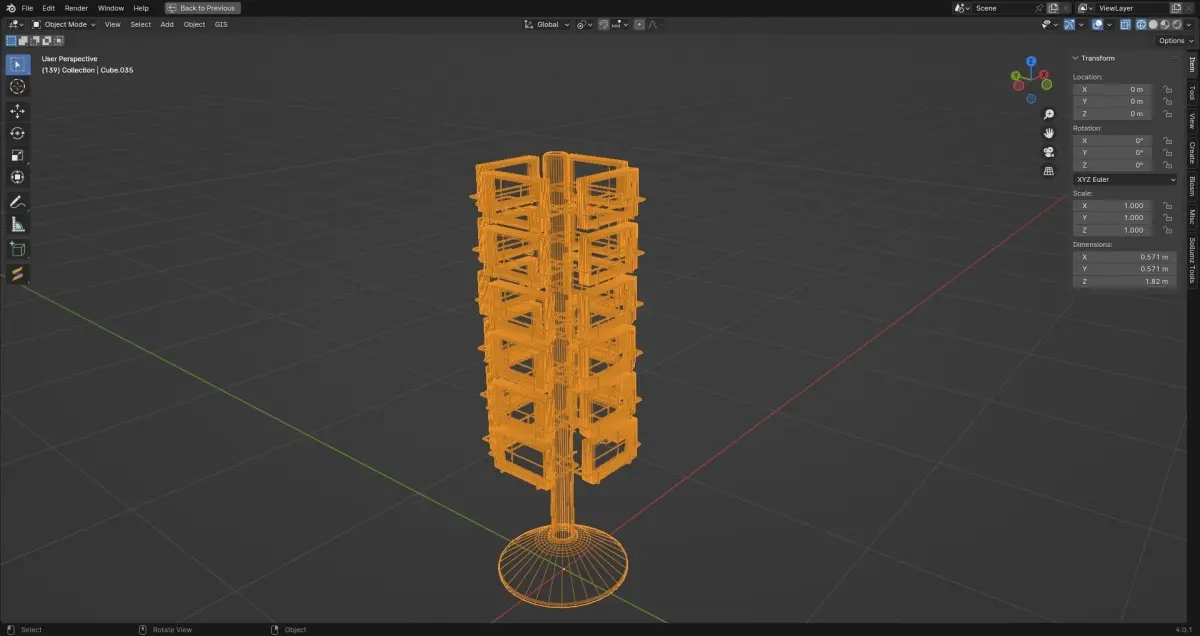Switch to Solid shading
The height and width of the screenshot is (636, 1200).
click(1153, 24)
